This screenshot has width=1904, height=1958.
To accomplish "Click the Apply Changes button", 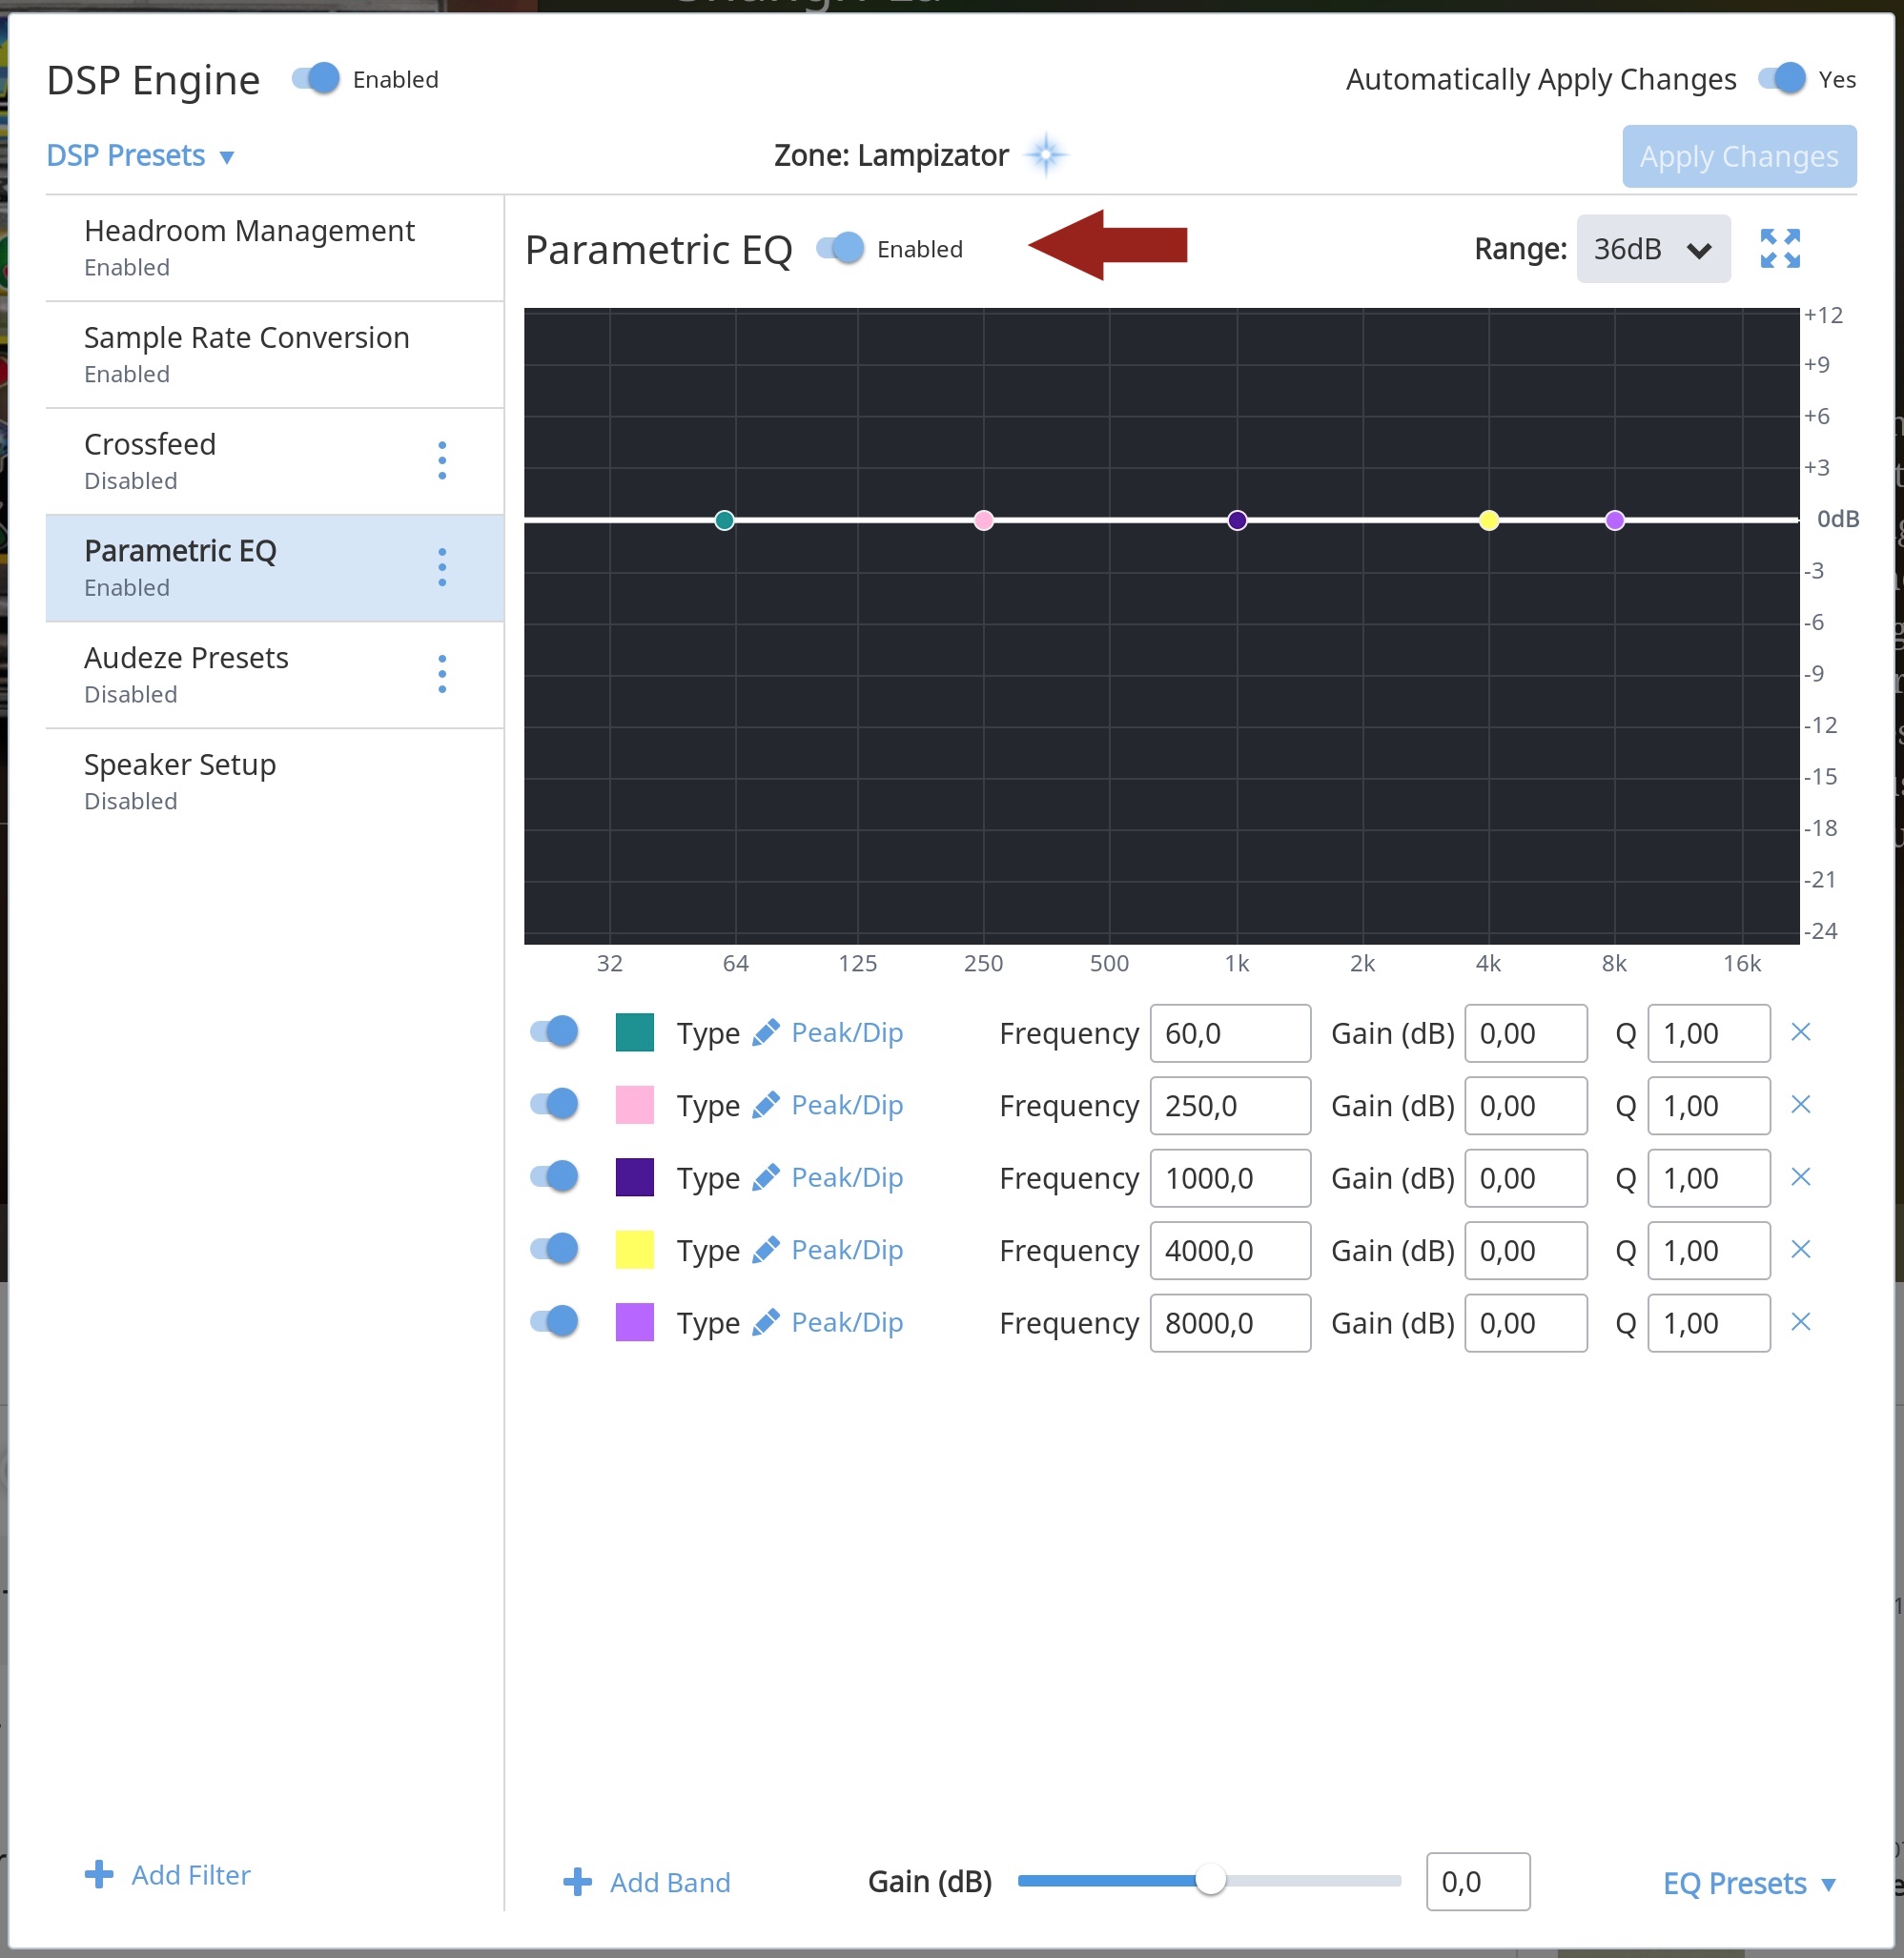I will click(x=1738, y=156).
